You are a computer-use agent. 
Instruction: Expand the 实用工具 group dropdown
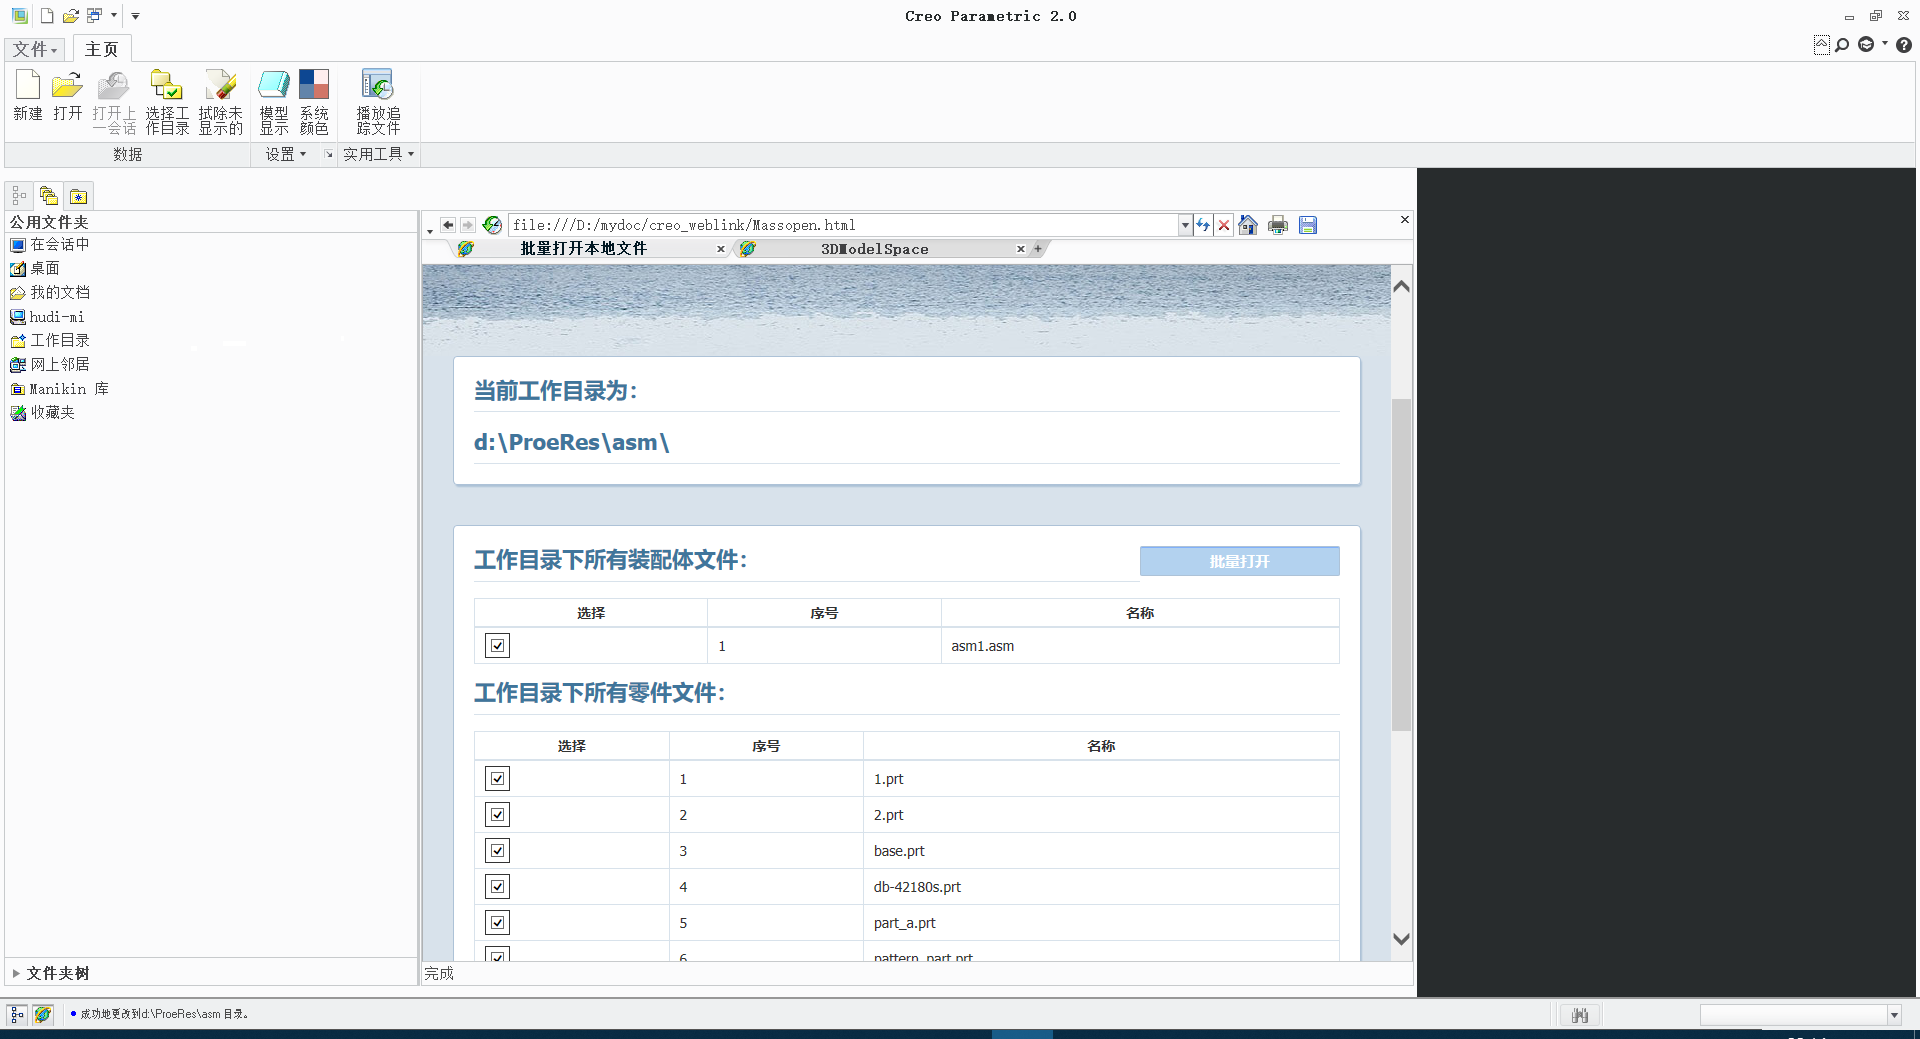pyautogui.click(x=378, y=154)
